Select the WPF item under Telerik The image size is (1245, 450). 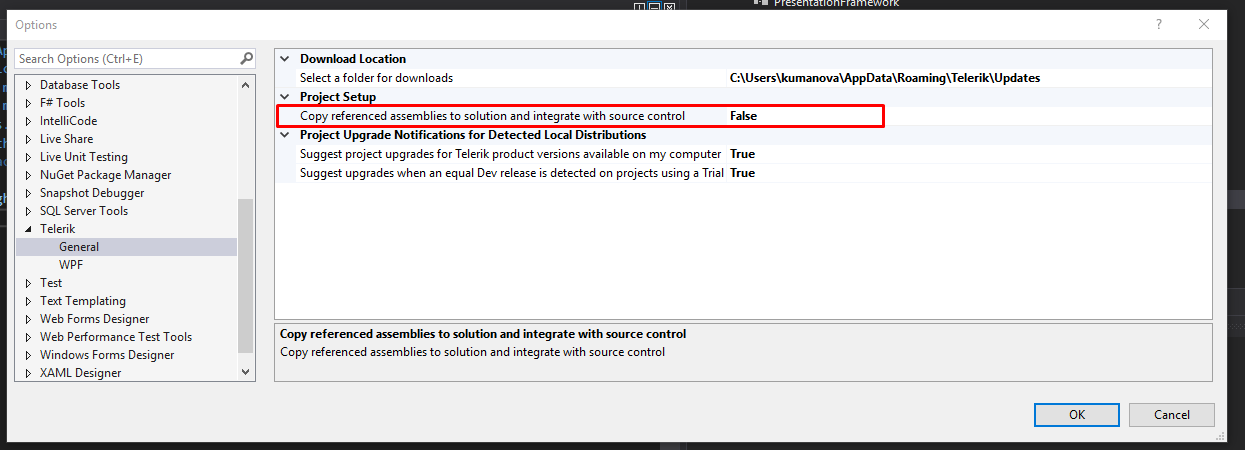70,265
